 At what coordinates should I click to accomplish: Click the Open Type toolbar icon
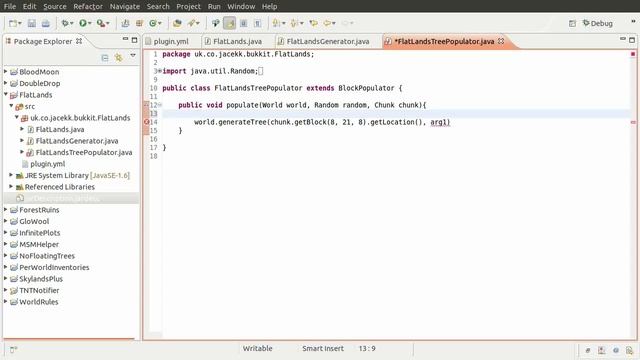pos(177,23)
